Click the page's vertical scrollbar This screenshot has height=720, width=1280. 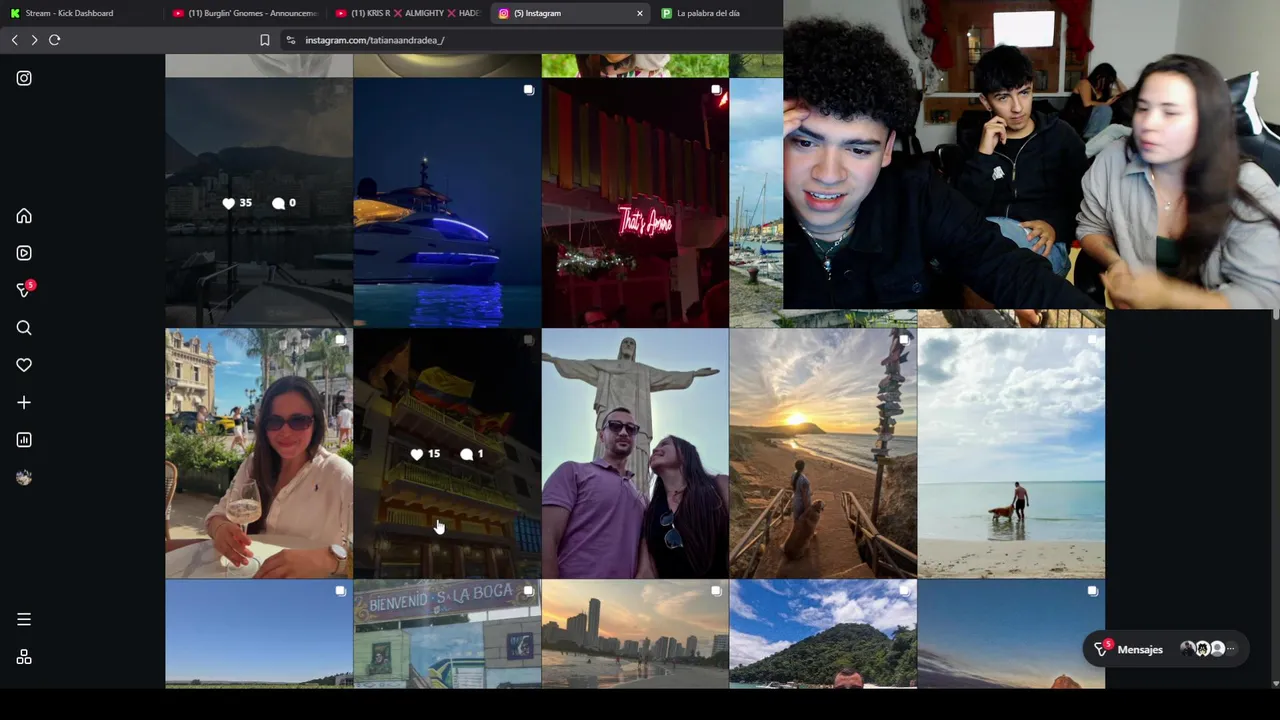[1275, 500]
